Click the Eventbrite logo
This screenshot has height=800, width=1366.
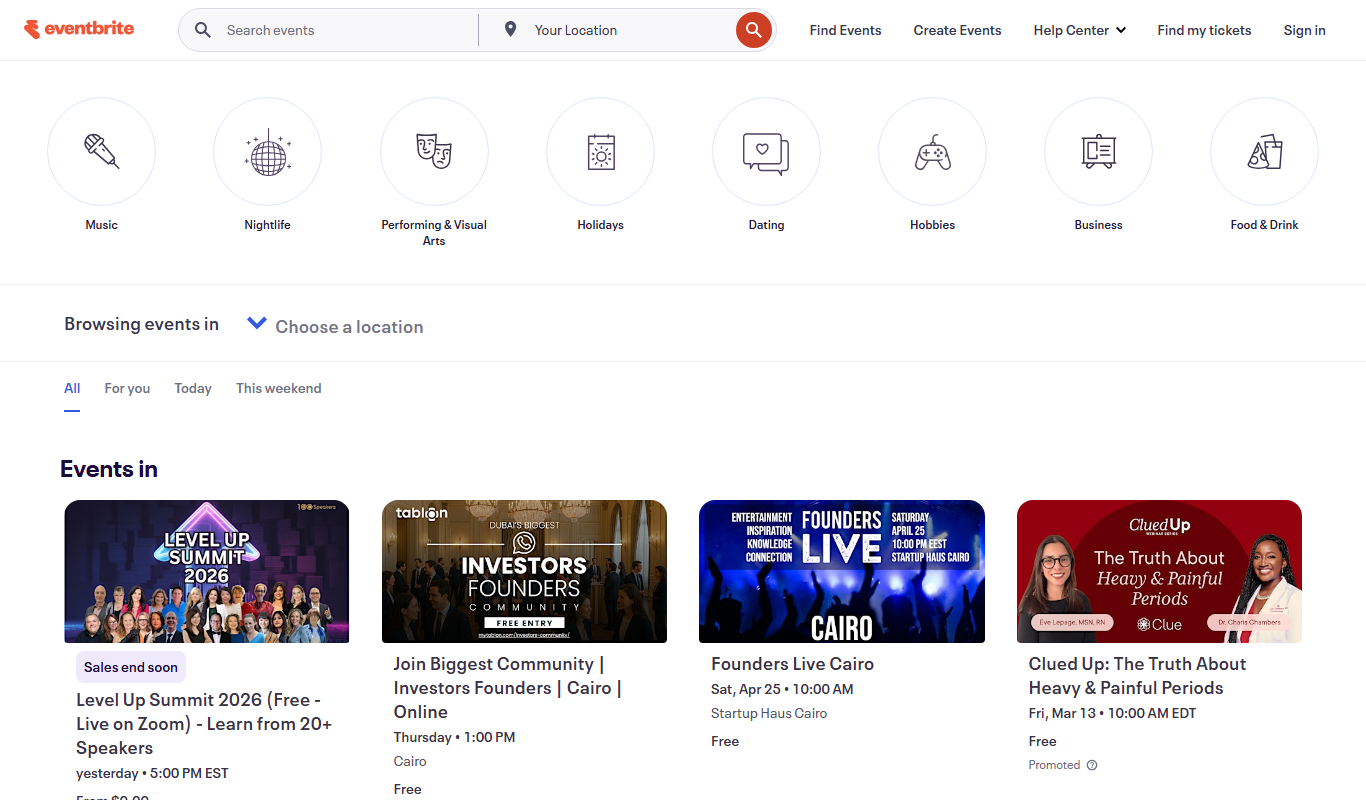79,29
